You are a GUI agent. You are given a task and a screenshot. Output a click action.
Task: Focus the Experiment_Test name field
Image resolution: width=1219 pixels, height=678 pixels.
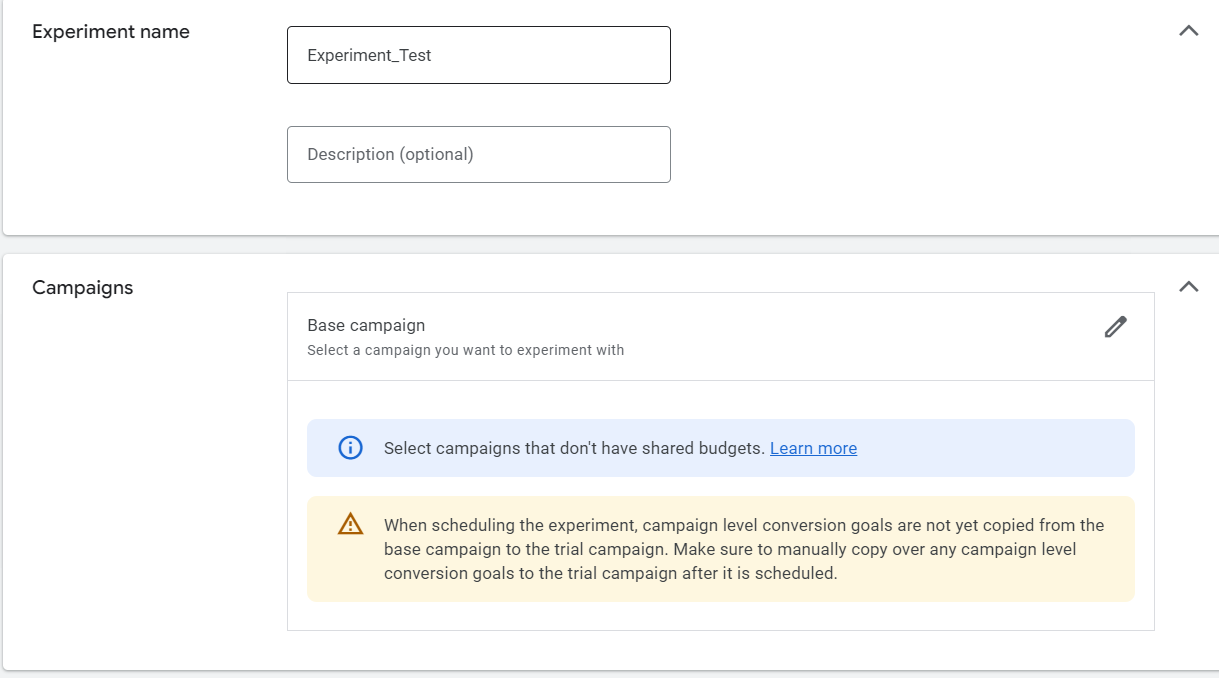pos(478,55)
